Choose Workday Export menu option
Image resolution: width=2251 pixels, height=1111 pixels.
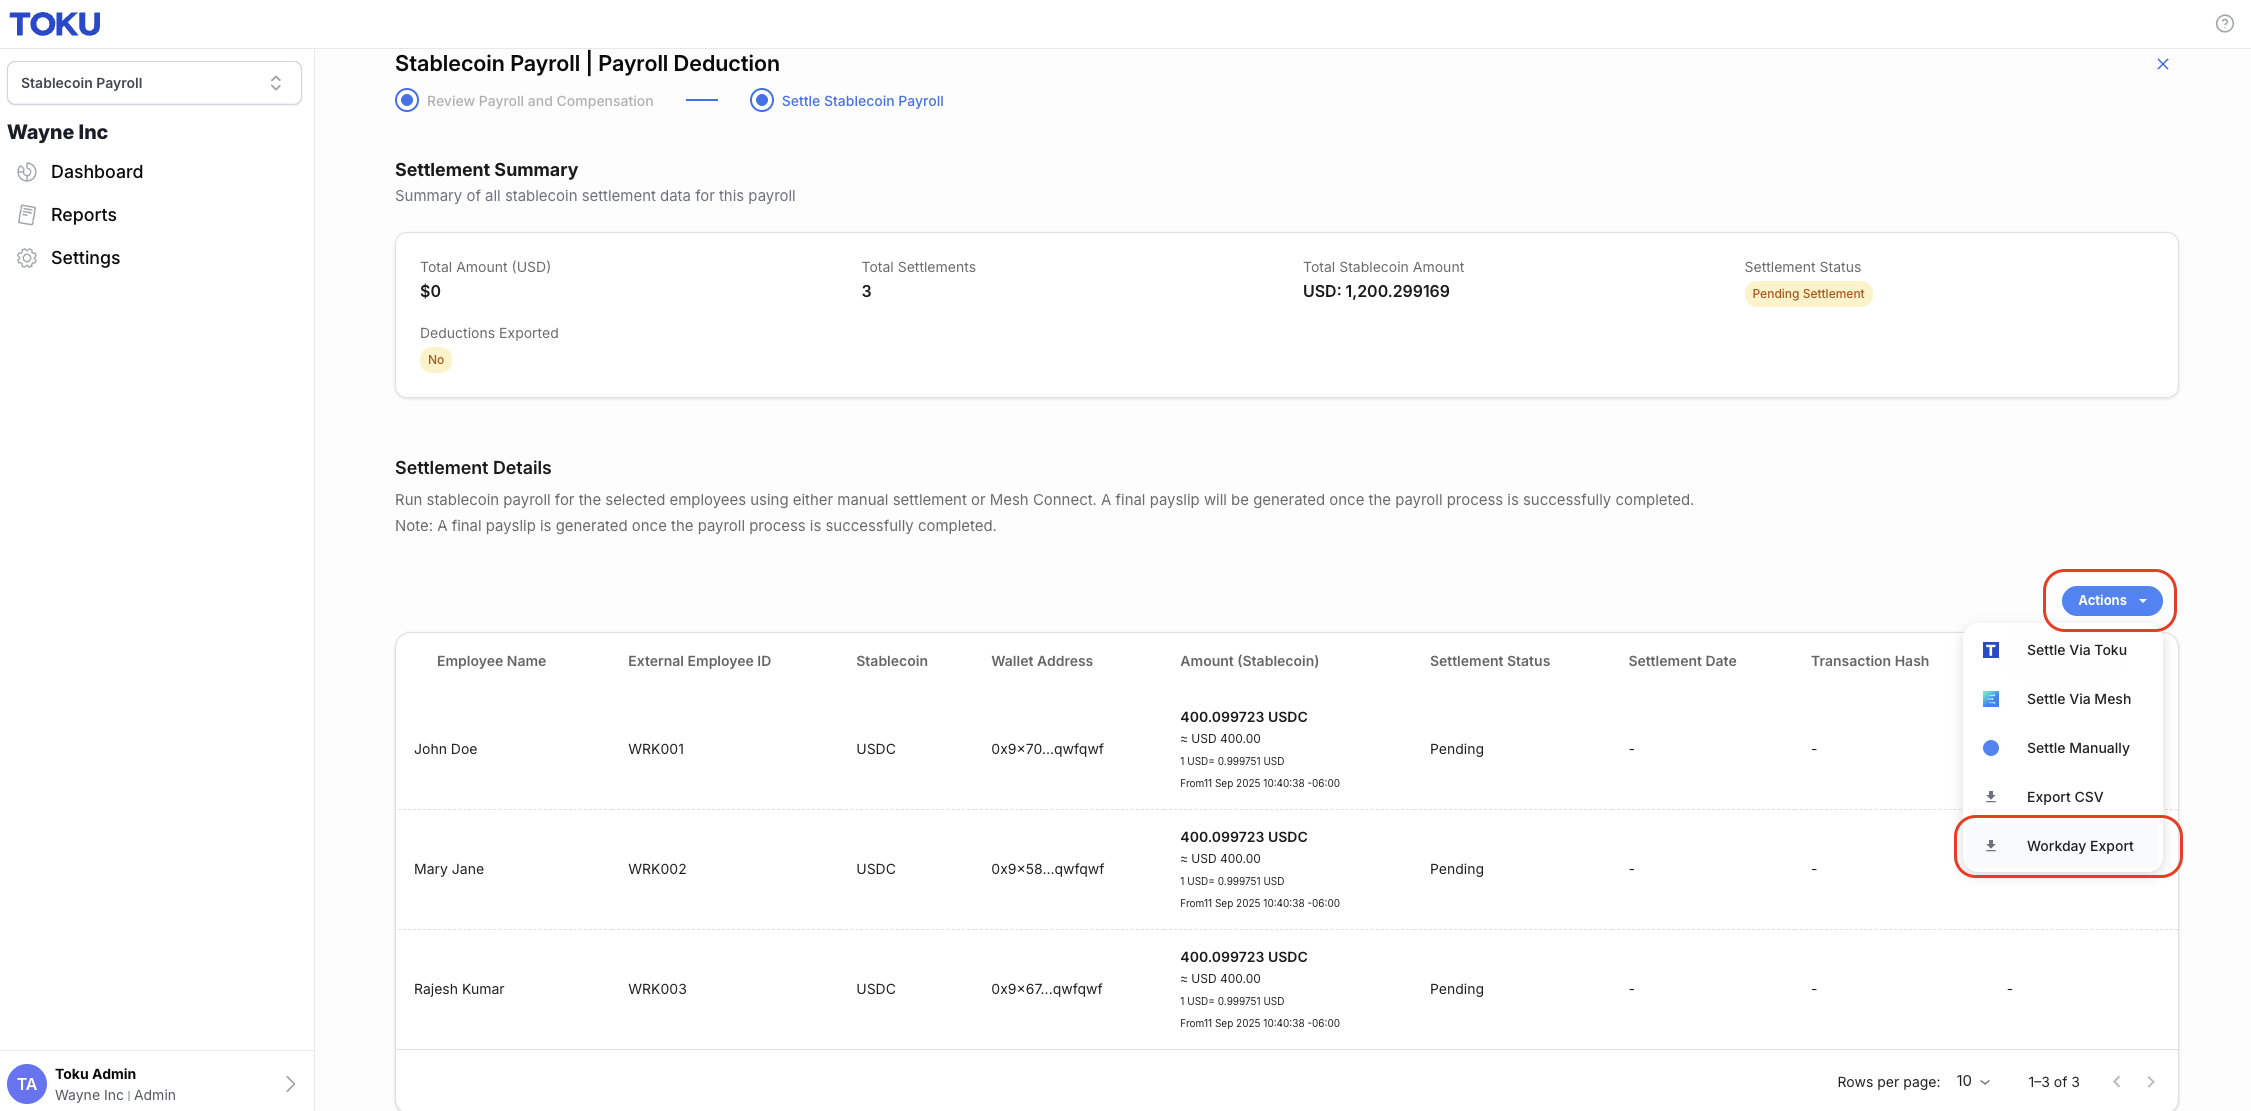tap(2063, 846)
